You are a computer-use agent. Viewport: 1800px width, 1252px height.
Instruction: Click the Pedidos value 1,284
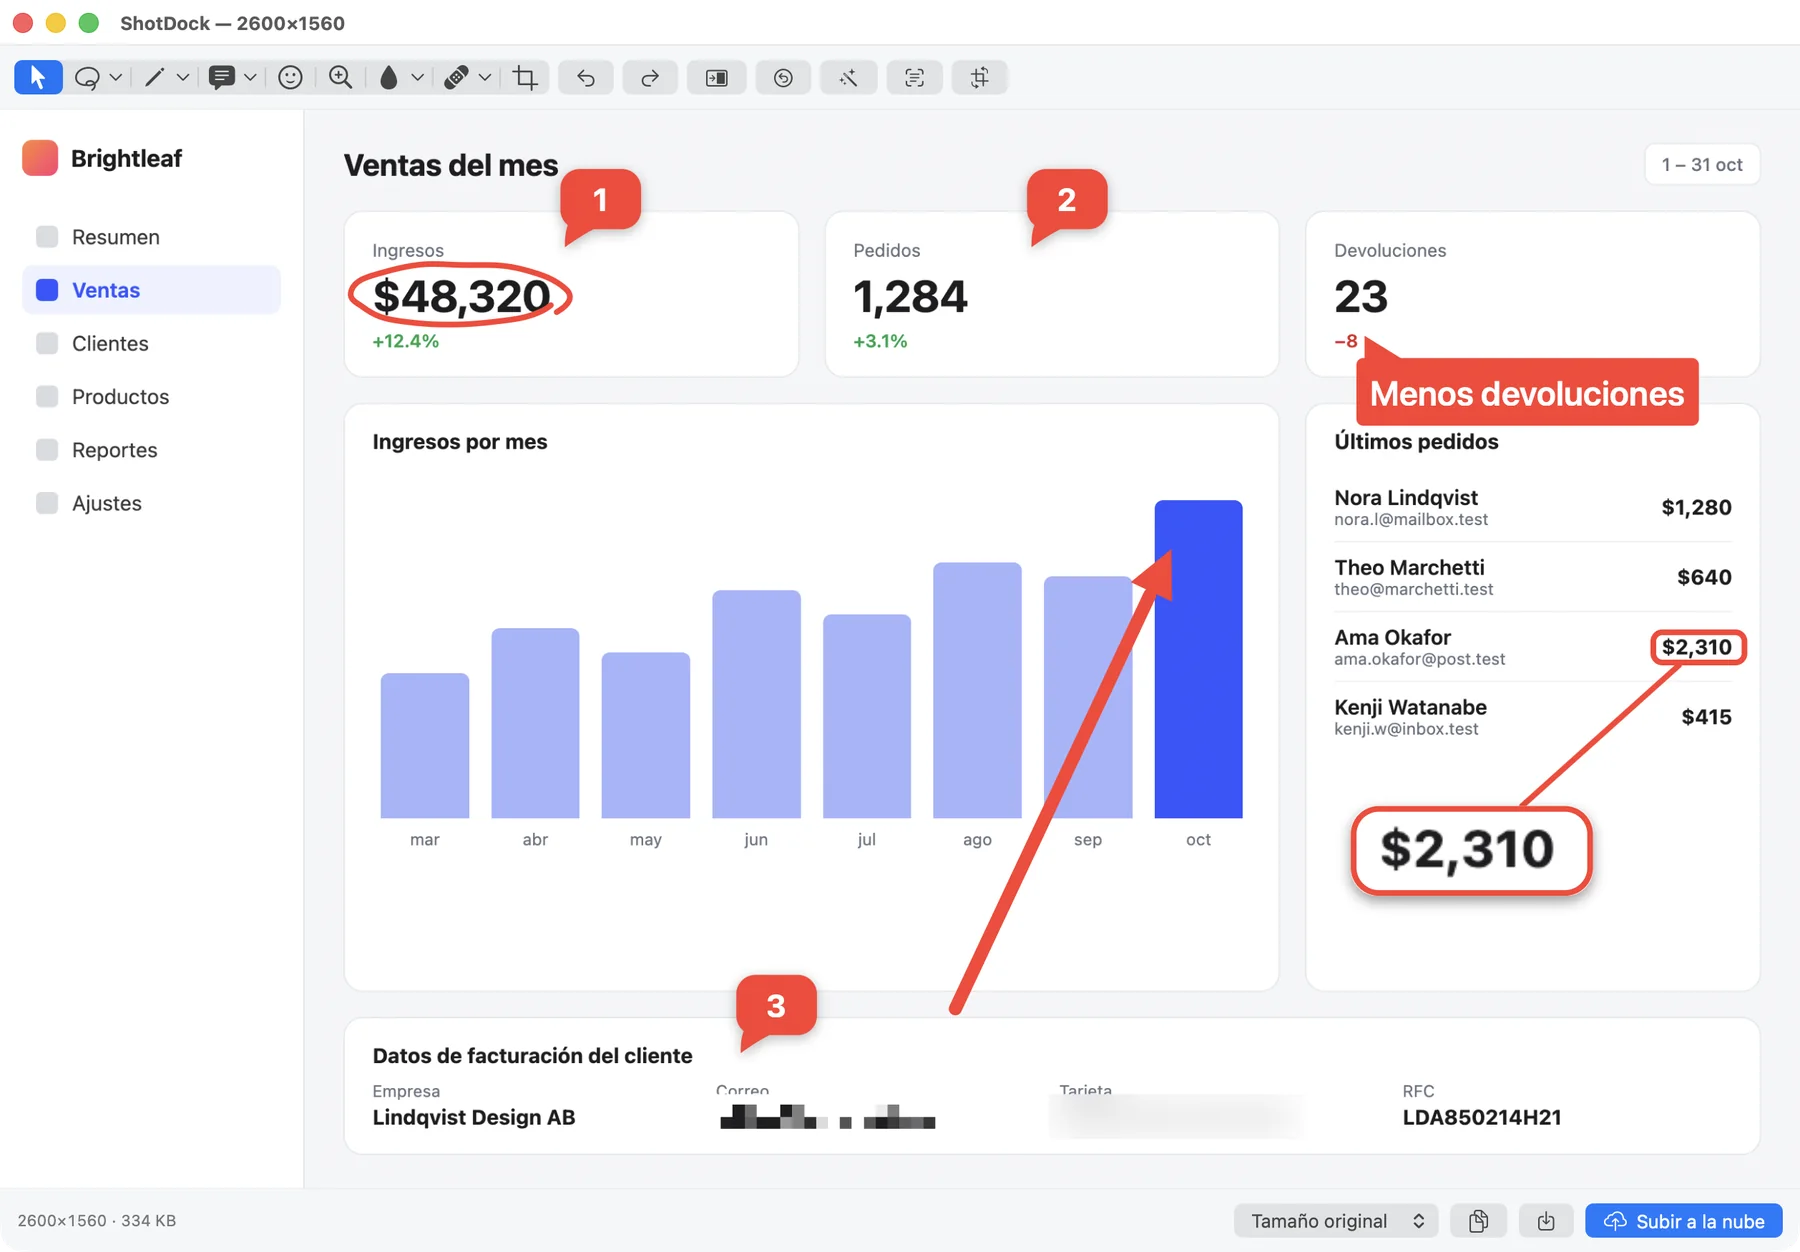pos(910,297)
